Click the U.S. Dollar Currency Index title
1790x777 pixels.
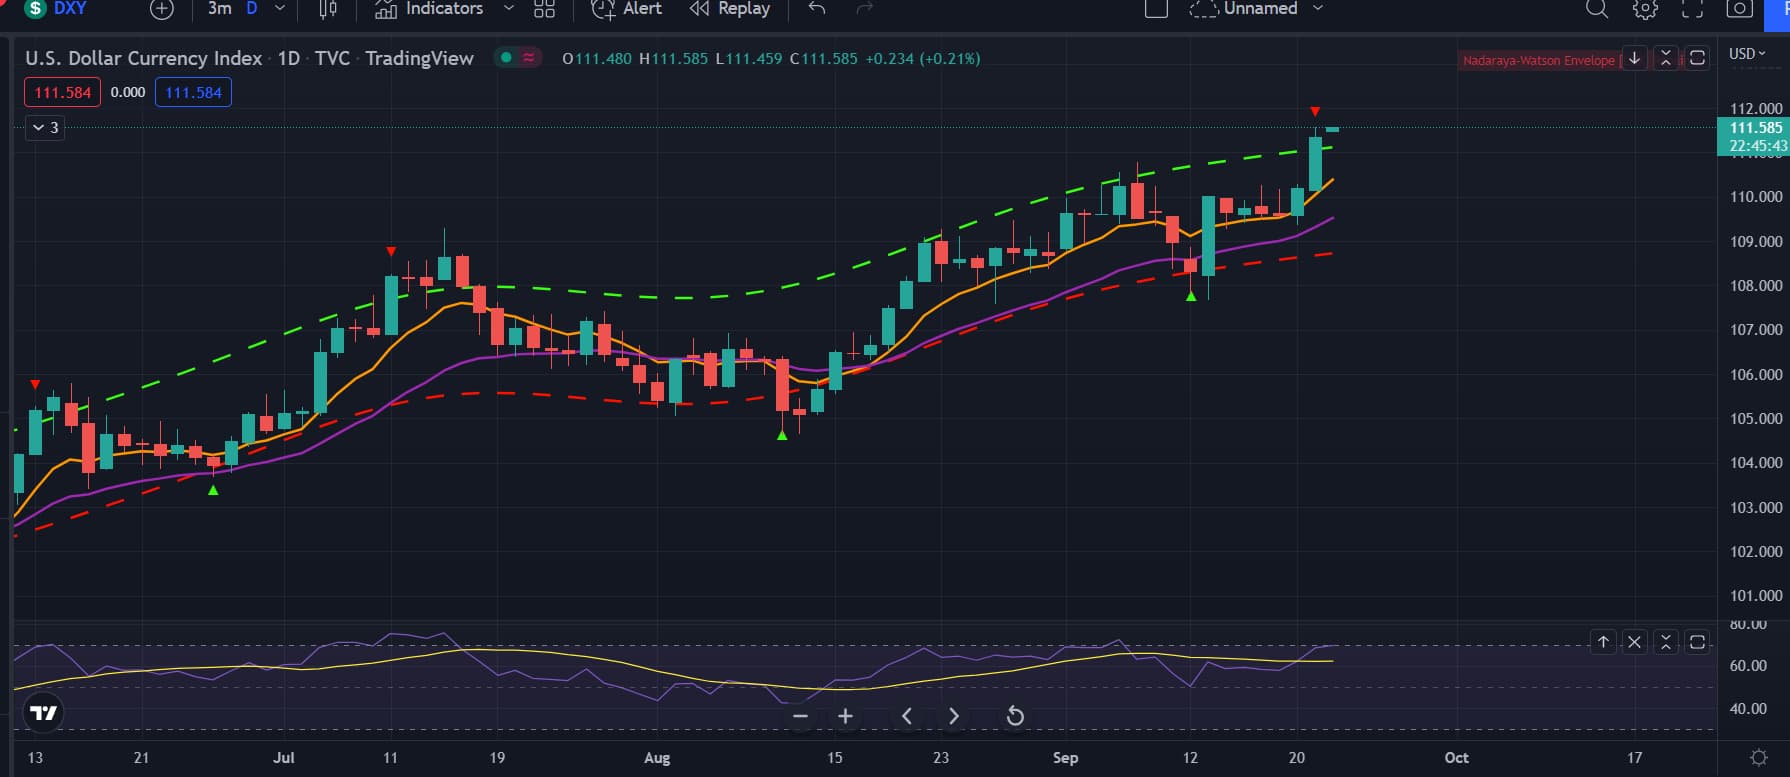coord(143,58)
